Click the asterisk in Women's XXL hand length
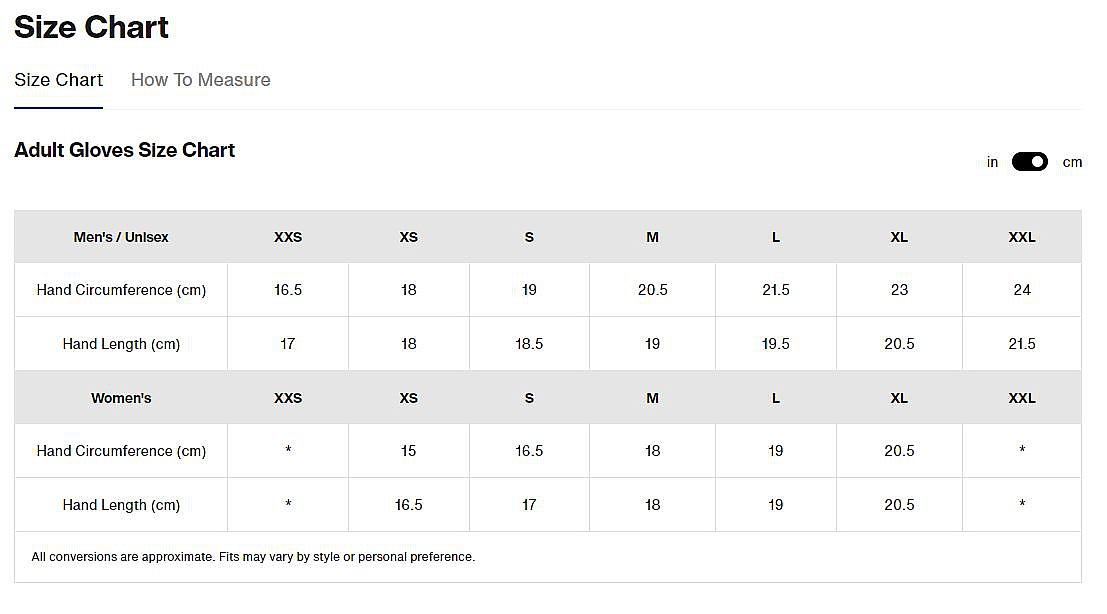This screenshot has width=1107, height=614. click(1022, 504)
